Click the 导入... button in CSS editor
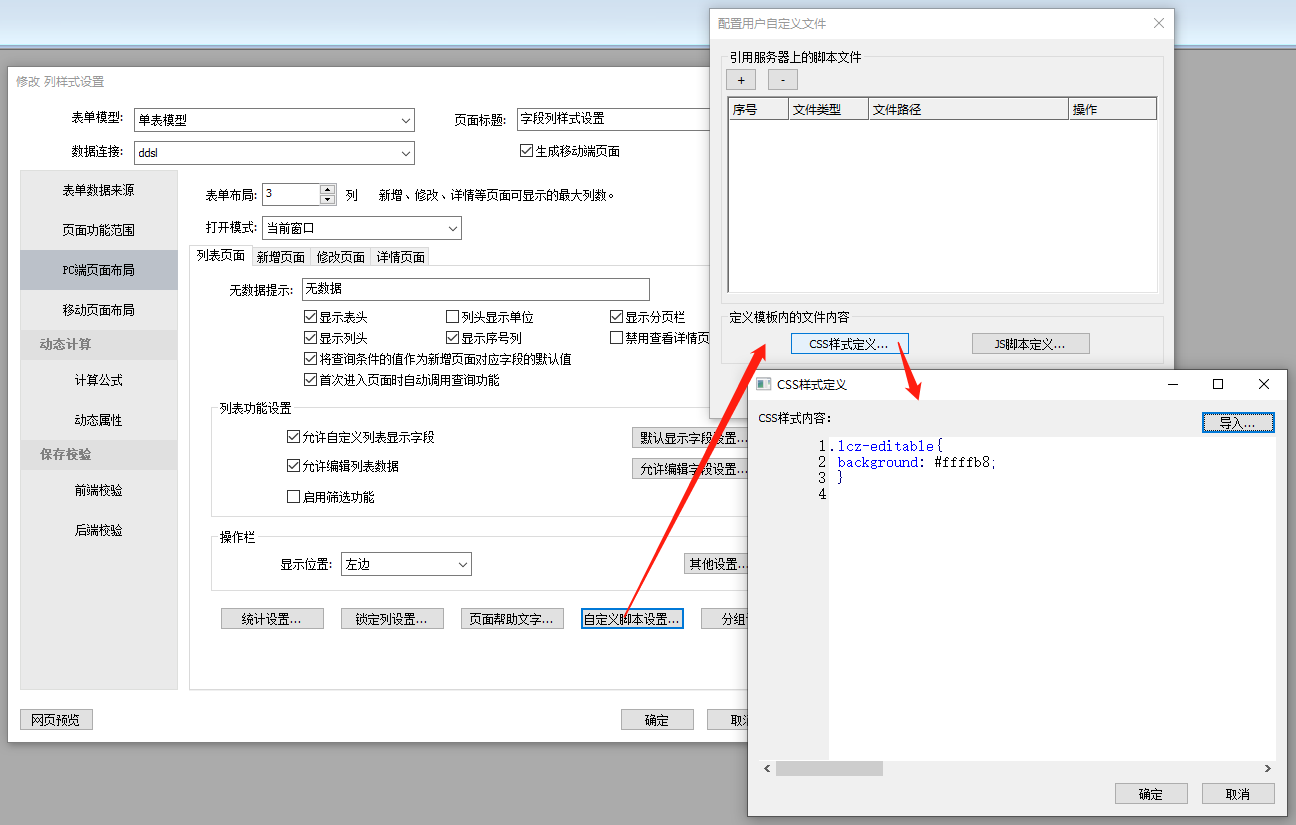The height and width of the screenshot is (825, 1296). coord(1238,423)
